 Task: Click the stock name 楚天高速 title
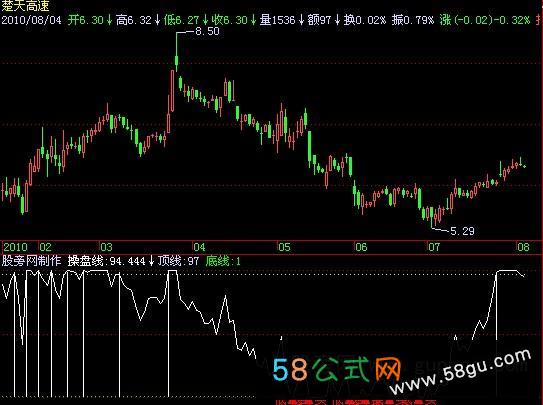tap(26, 6)
